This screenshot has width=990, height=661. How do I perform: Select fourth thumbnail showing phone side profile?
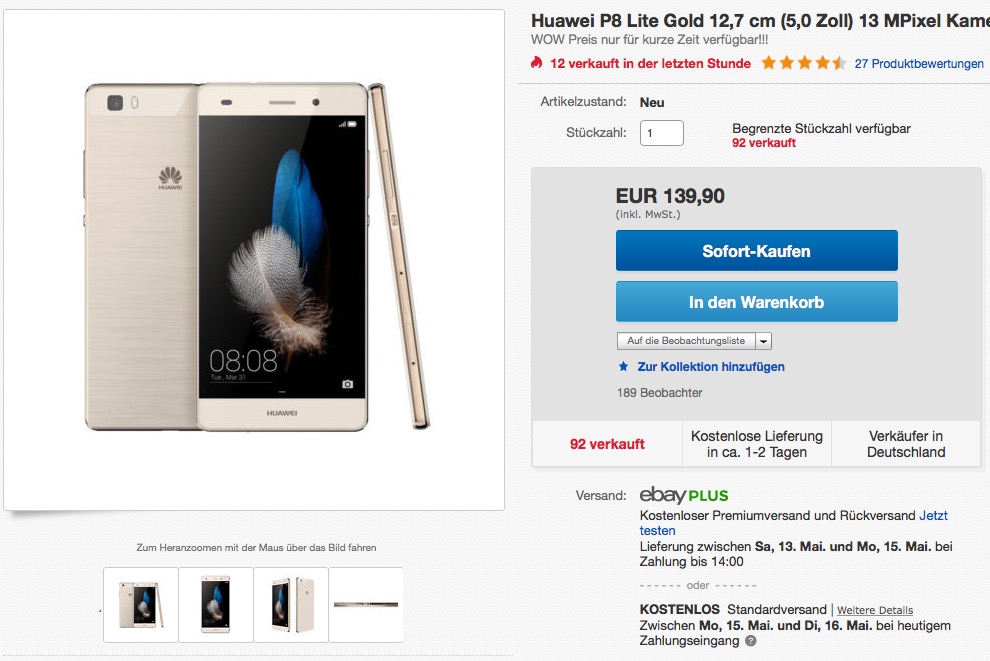(x=366, y=605)
